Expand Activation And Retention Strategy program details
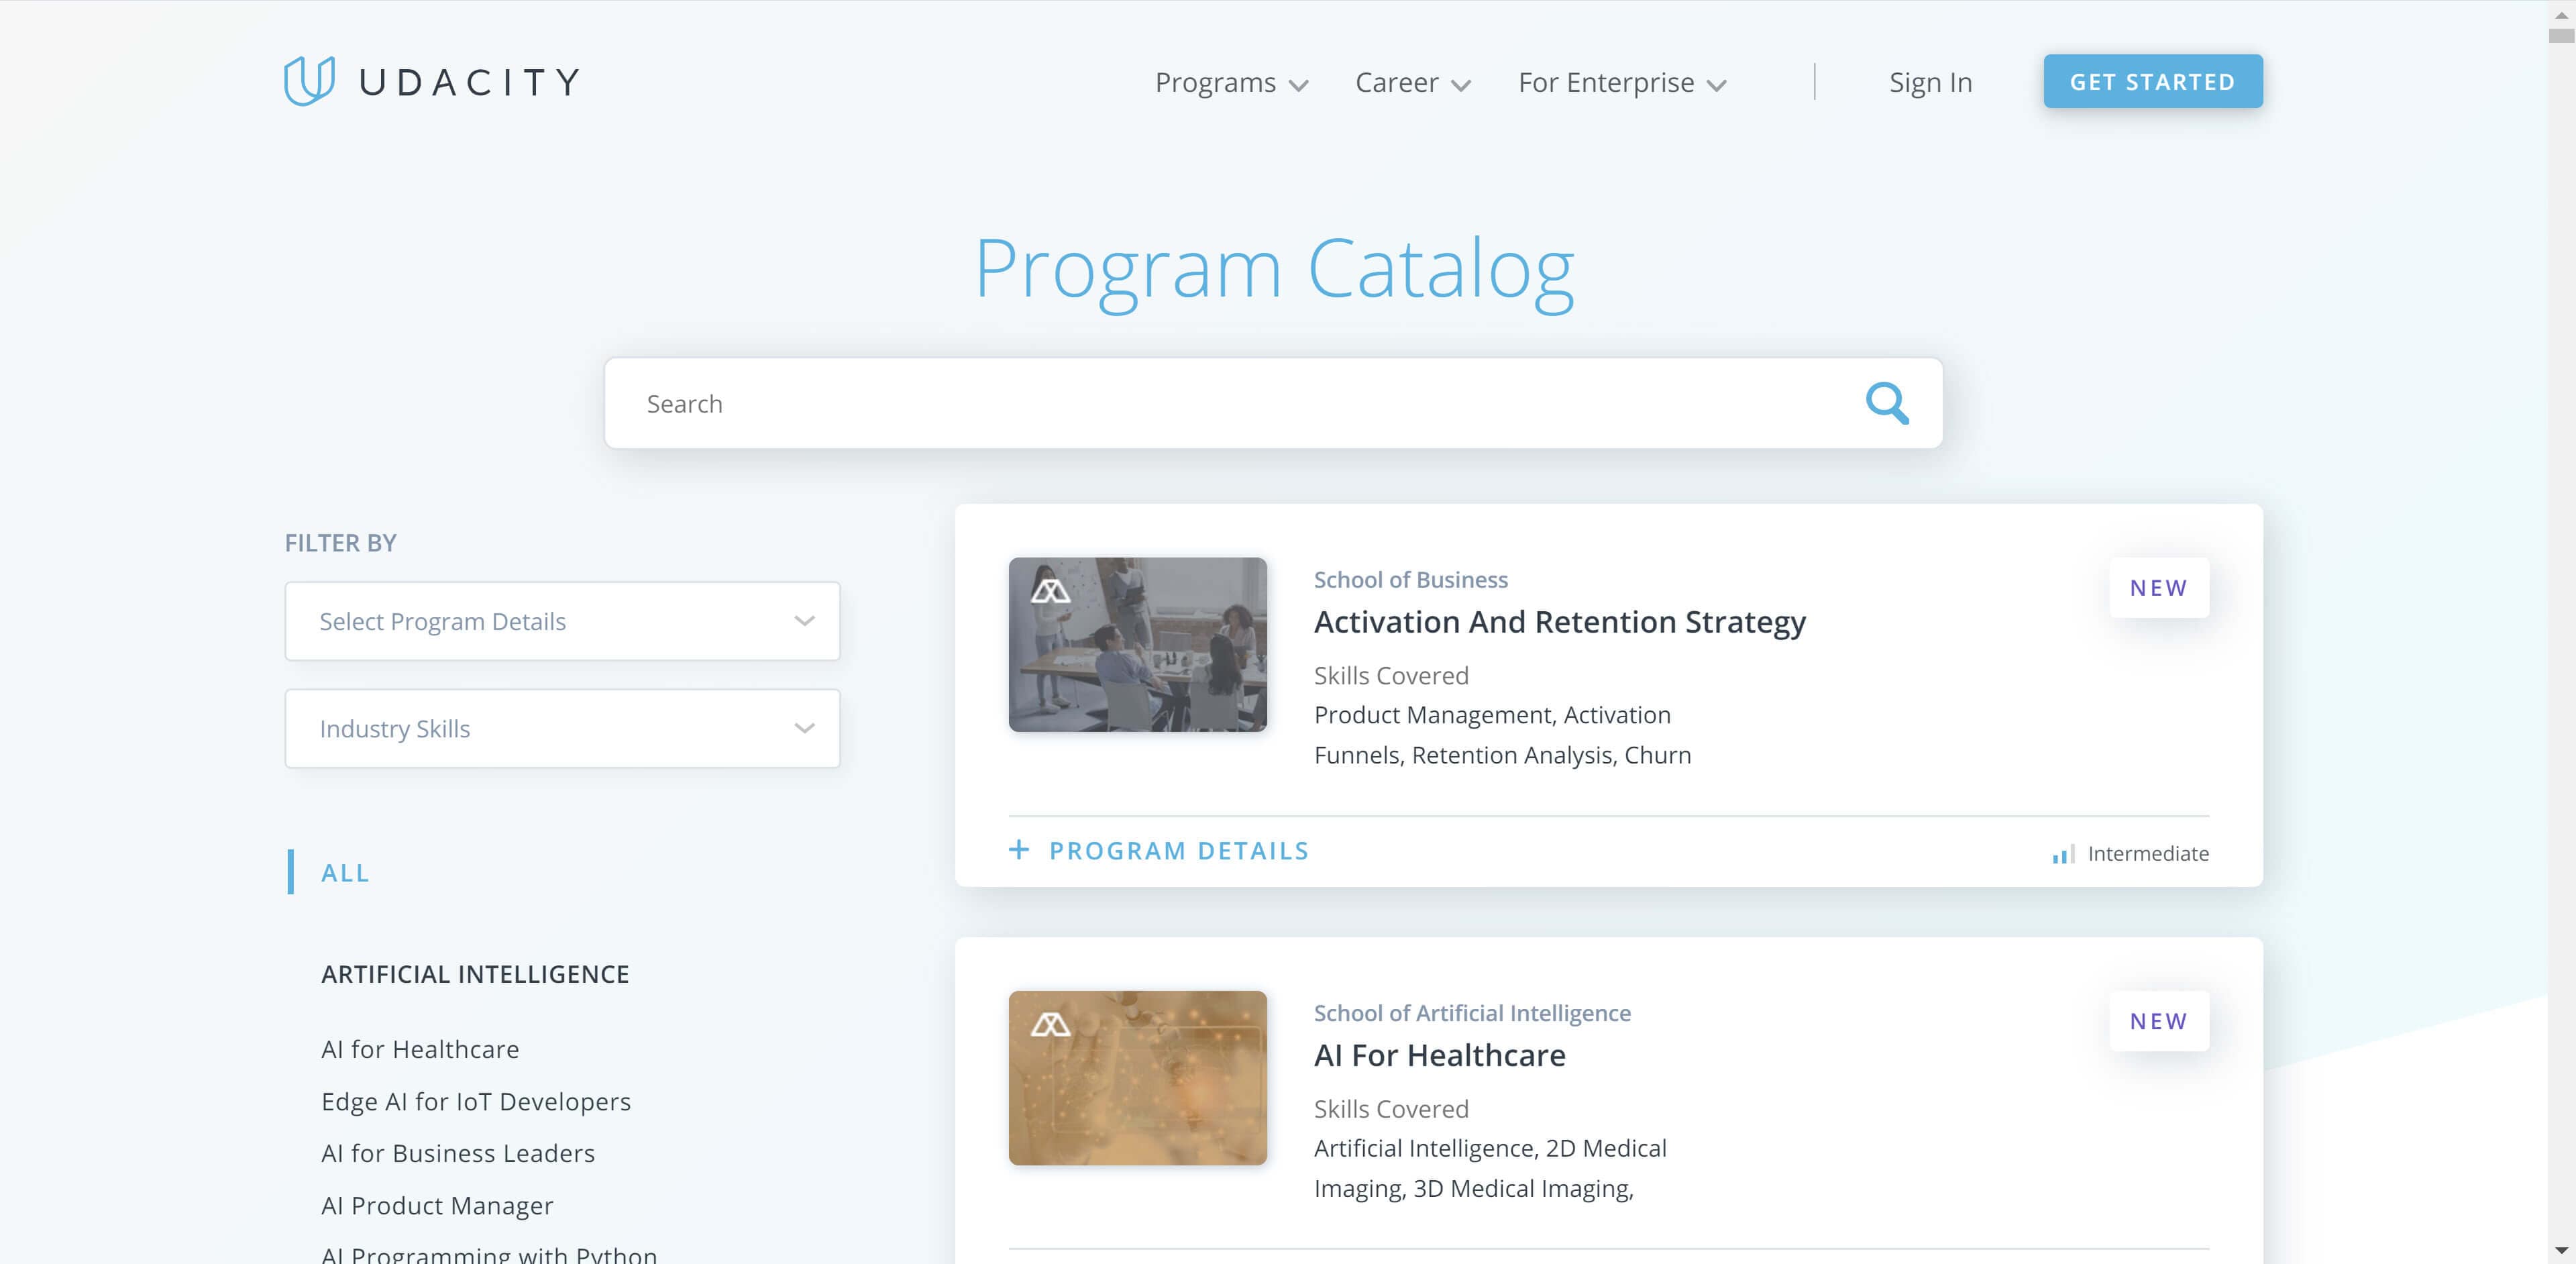This screenshot has height=1264, width=2576. [x=1160, y=850]
